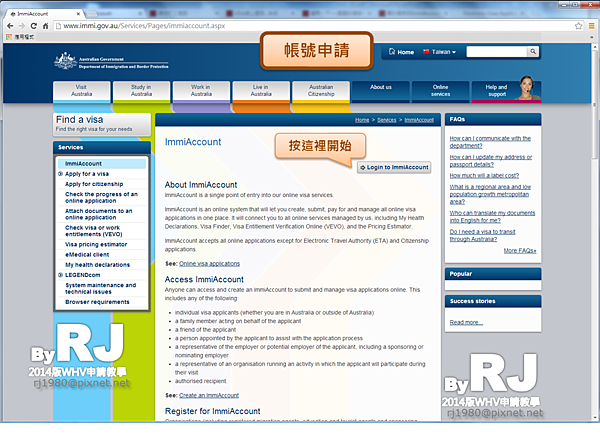Click the page vertical scrollbar thumb
The width and height of the screenshot is (600, 437).
point(594,103)
